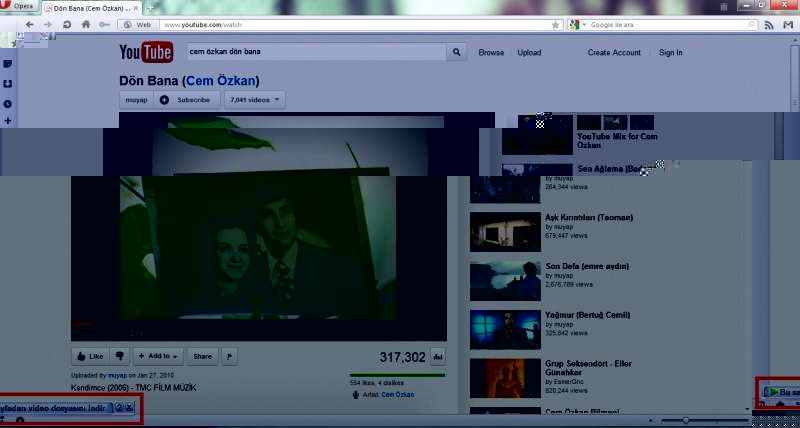Screen dimensions: 800x428
Task: Click the Share button
Action: (x=203, y=357)
